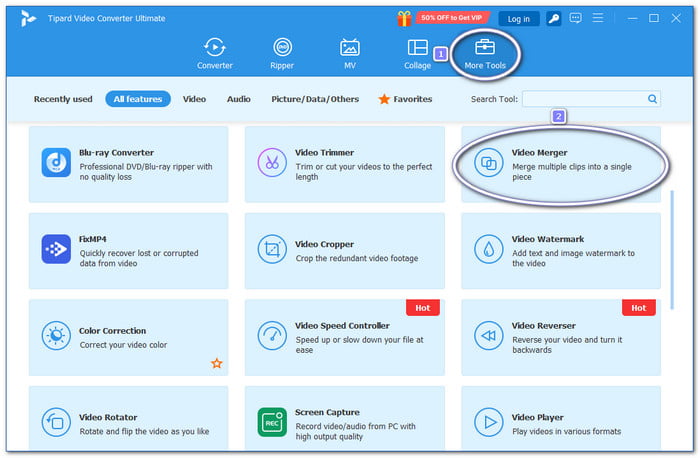Click 'Trim or cut your videos' description

(363, 172)
